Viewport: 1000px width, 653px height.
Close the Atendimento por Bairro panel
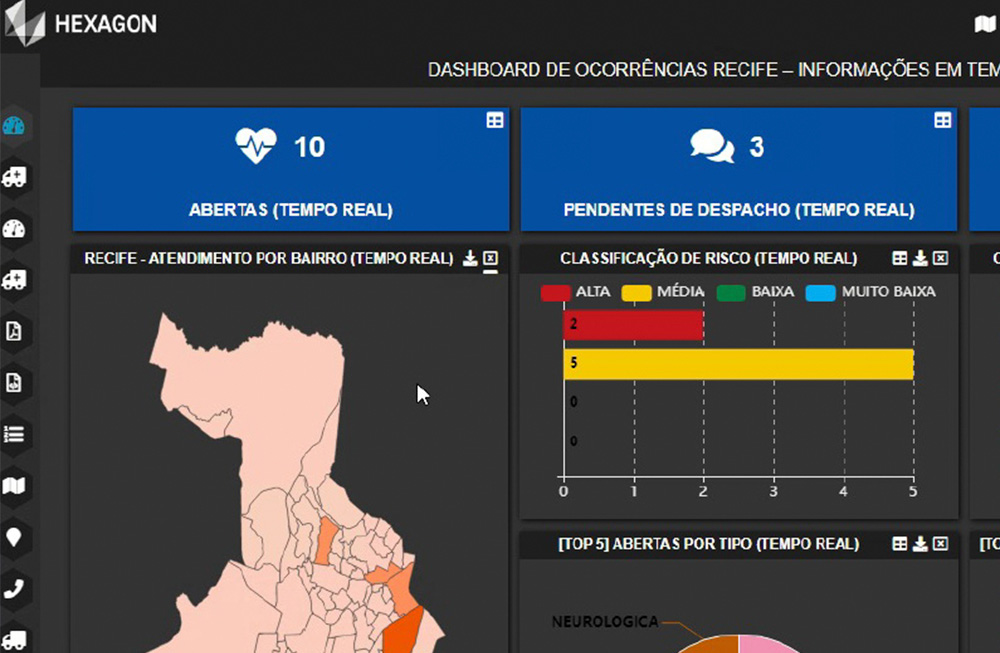[x=490, y=259]
